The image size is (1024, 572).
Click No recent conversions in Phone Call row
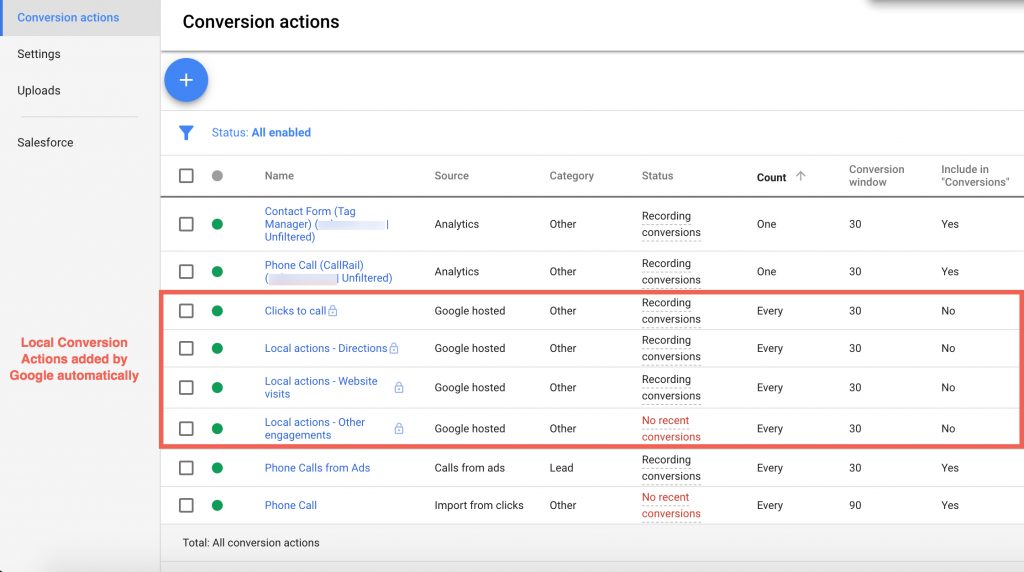coord(671,505)
